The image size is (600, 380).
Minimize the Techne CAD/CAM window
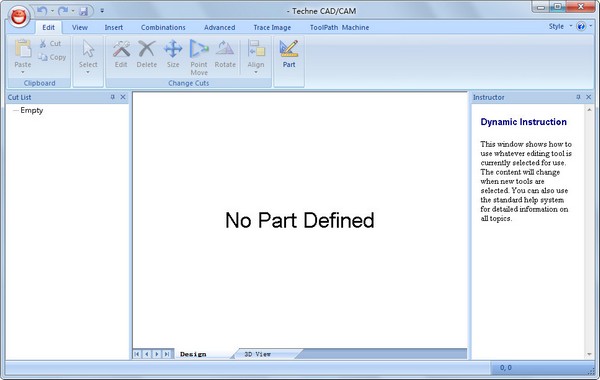point(541,7)
